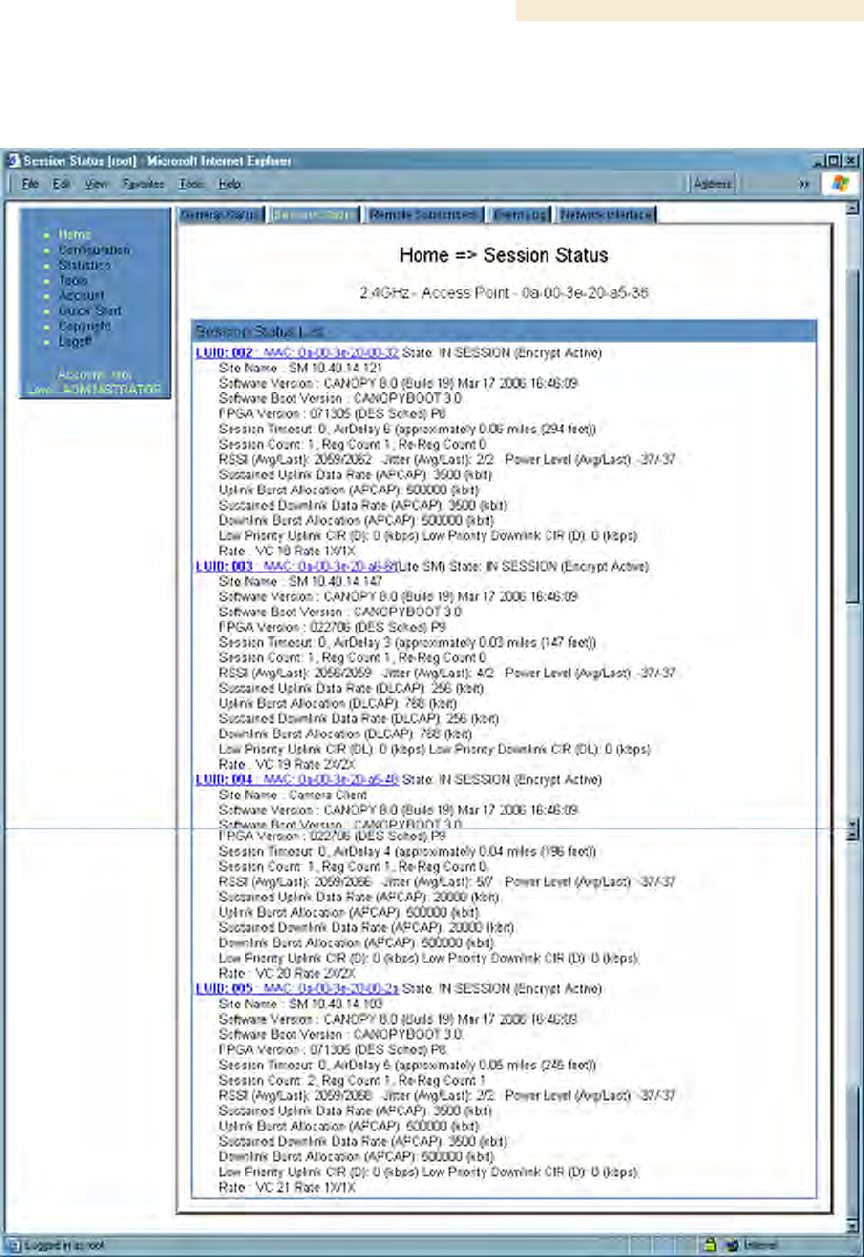Click the Internet Explorer title bar icon
The image size is (864, 1257).
tap(14, 160)
